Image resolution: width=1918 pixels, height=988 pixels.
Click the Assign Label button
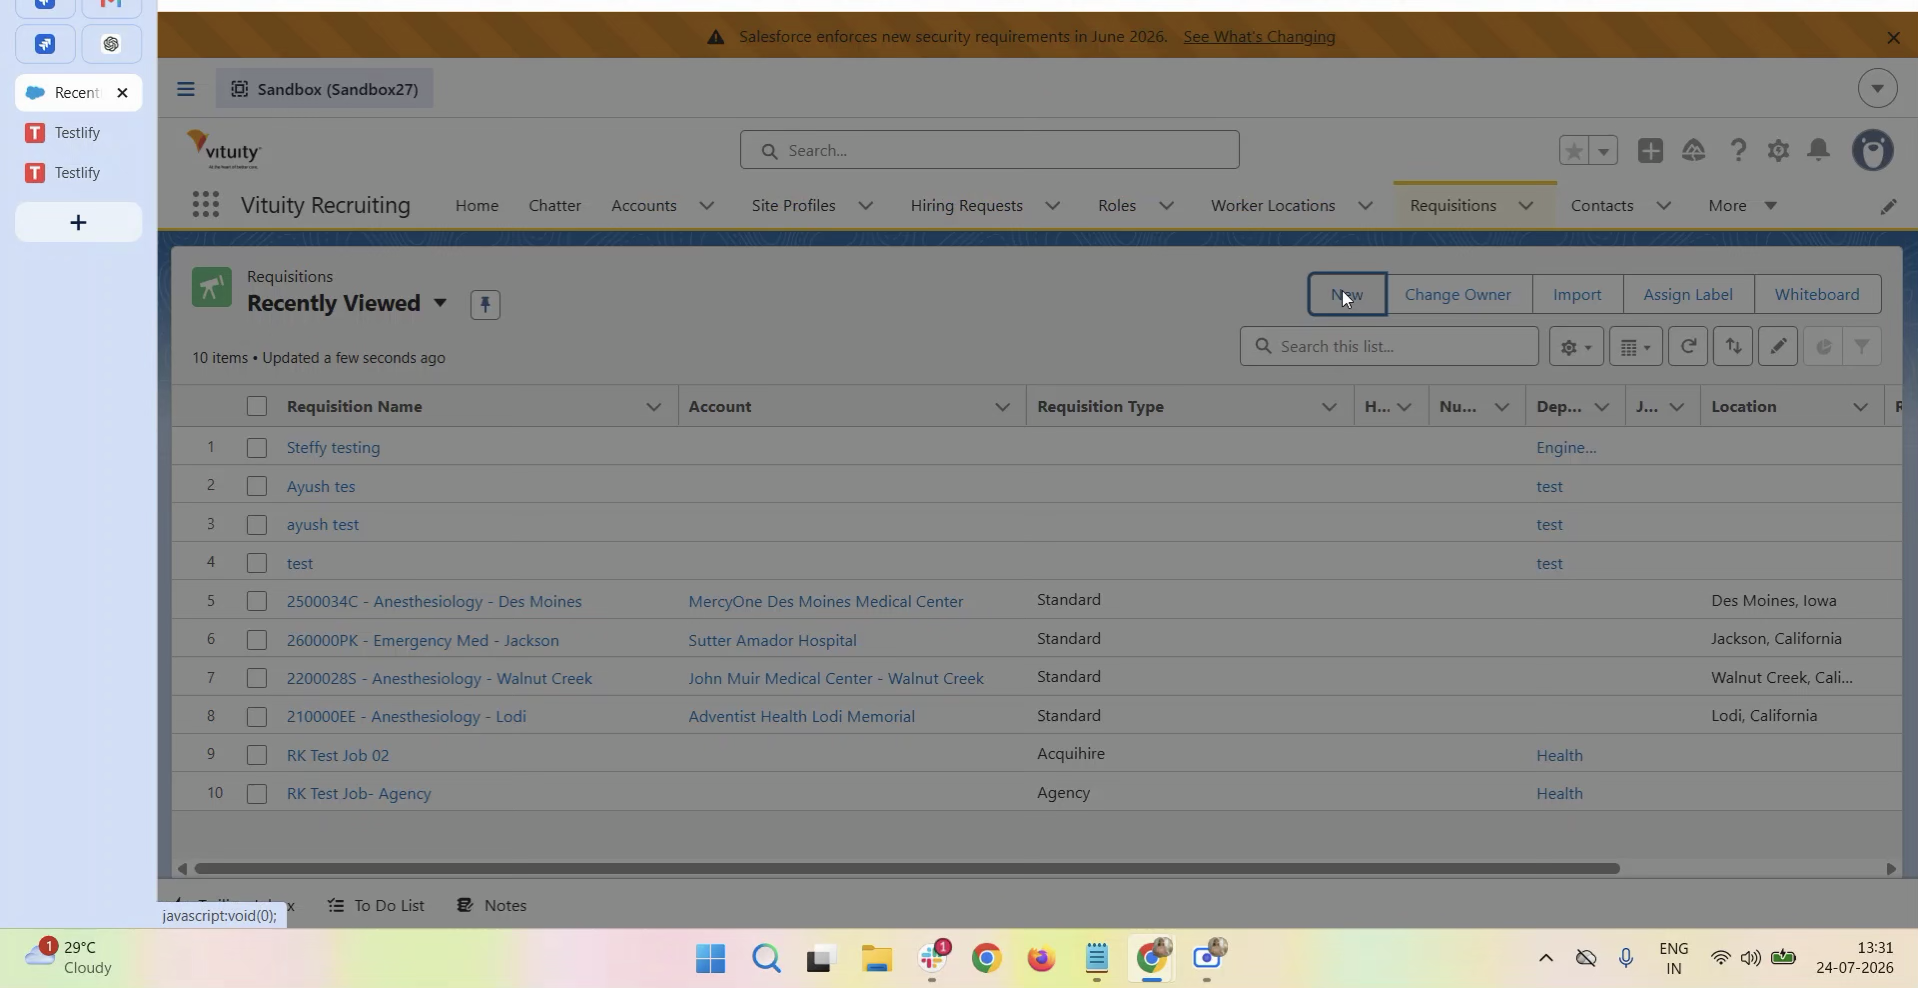[1688, 295]
